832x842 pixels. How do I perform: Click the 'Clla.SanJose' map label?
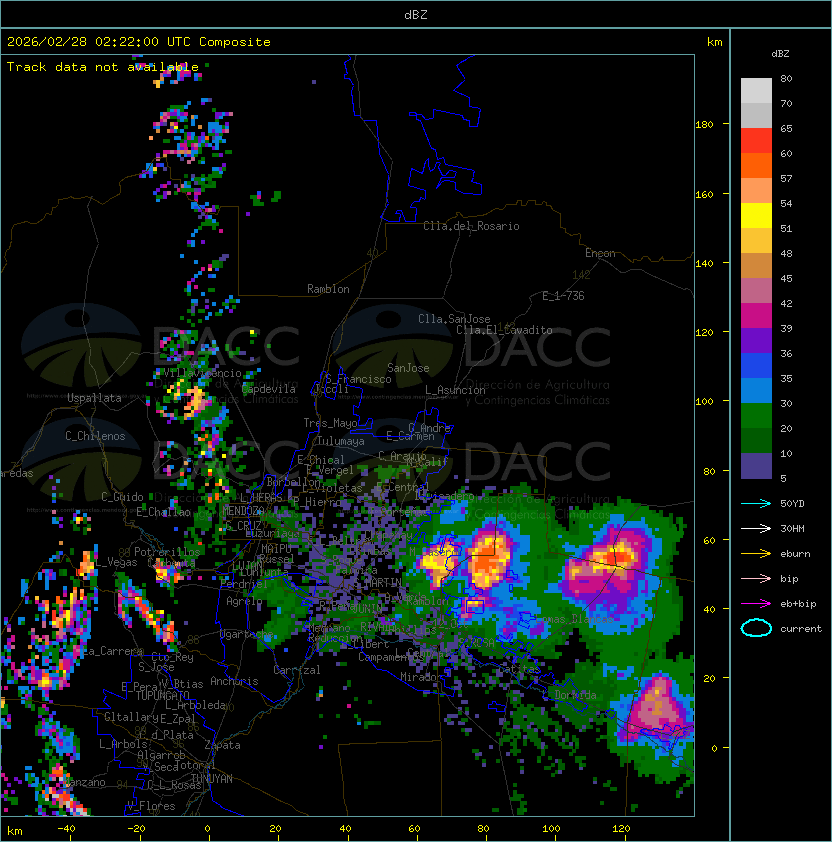point(454,319)
